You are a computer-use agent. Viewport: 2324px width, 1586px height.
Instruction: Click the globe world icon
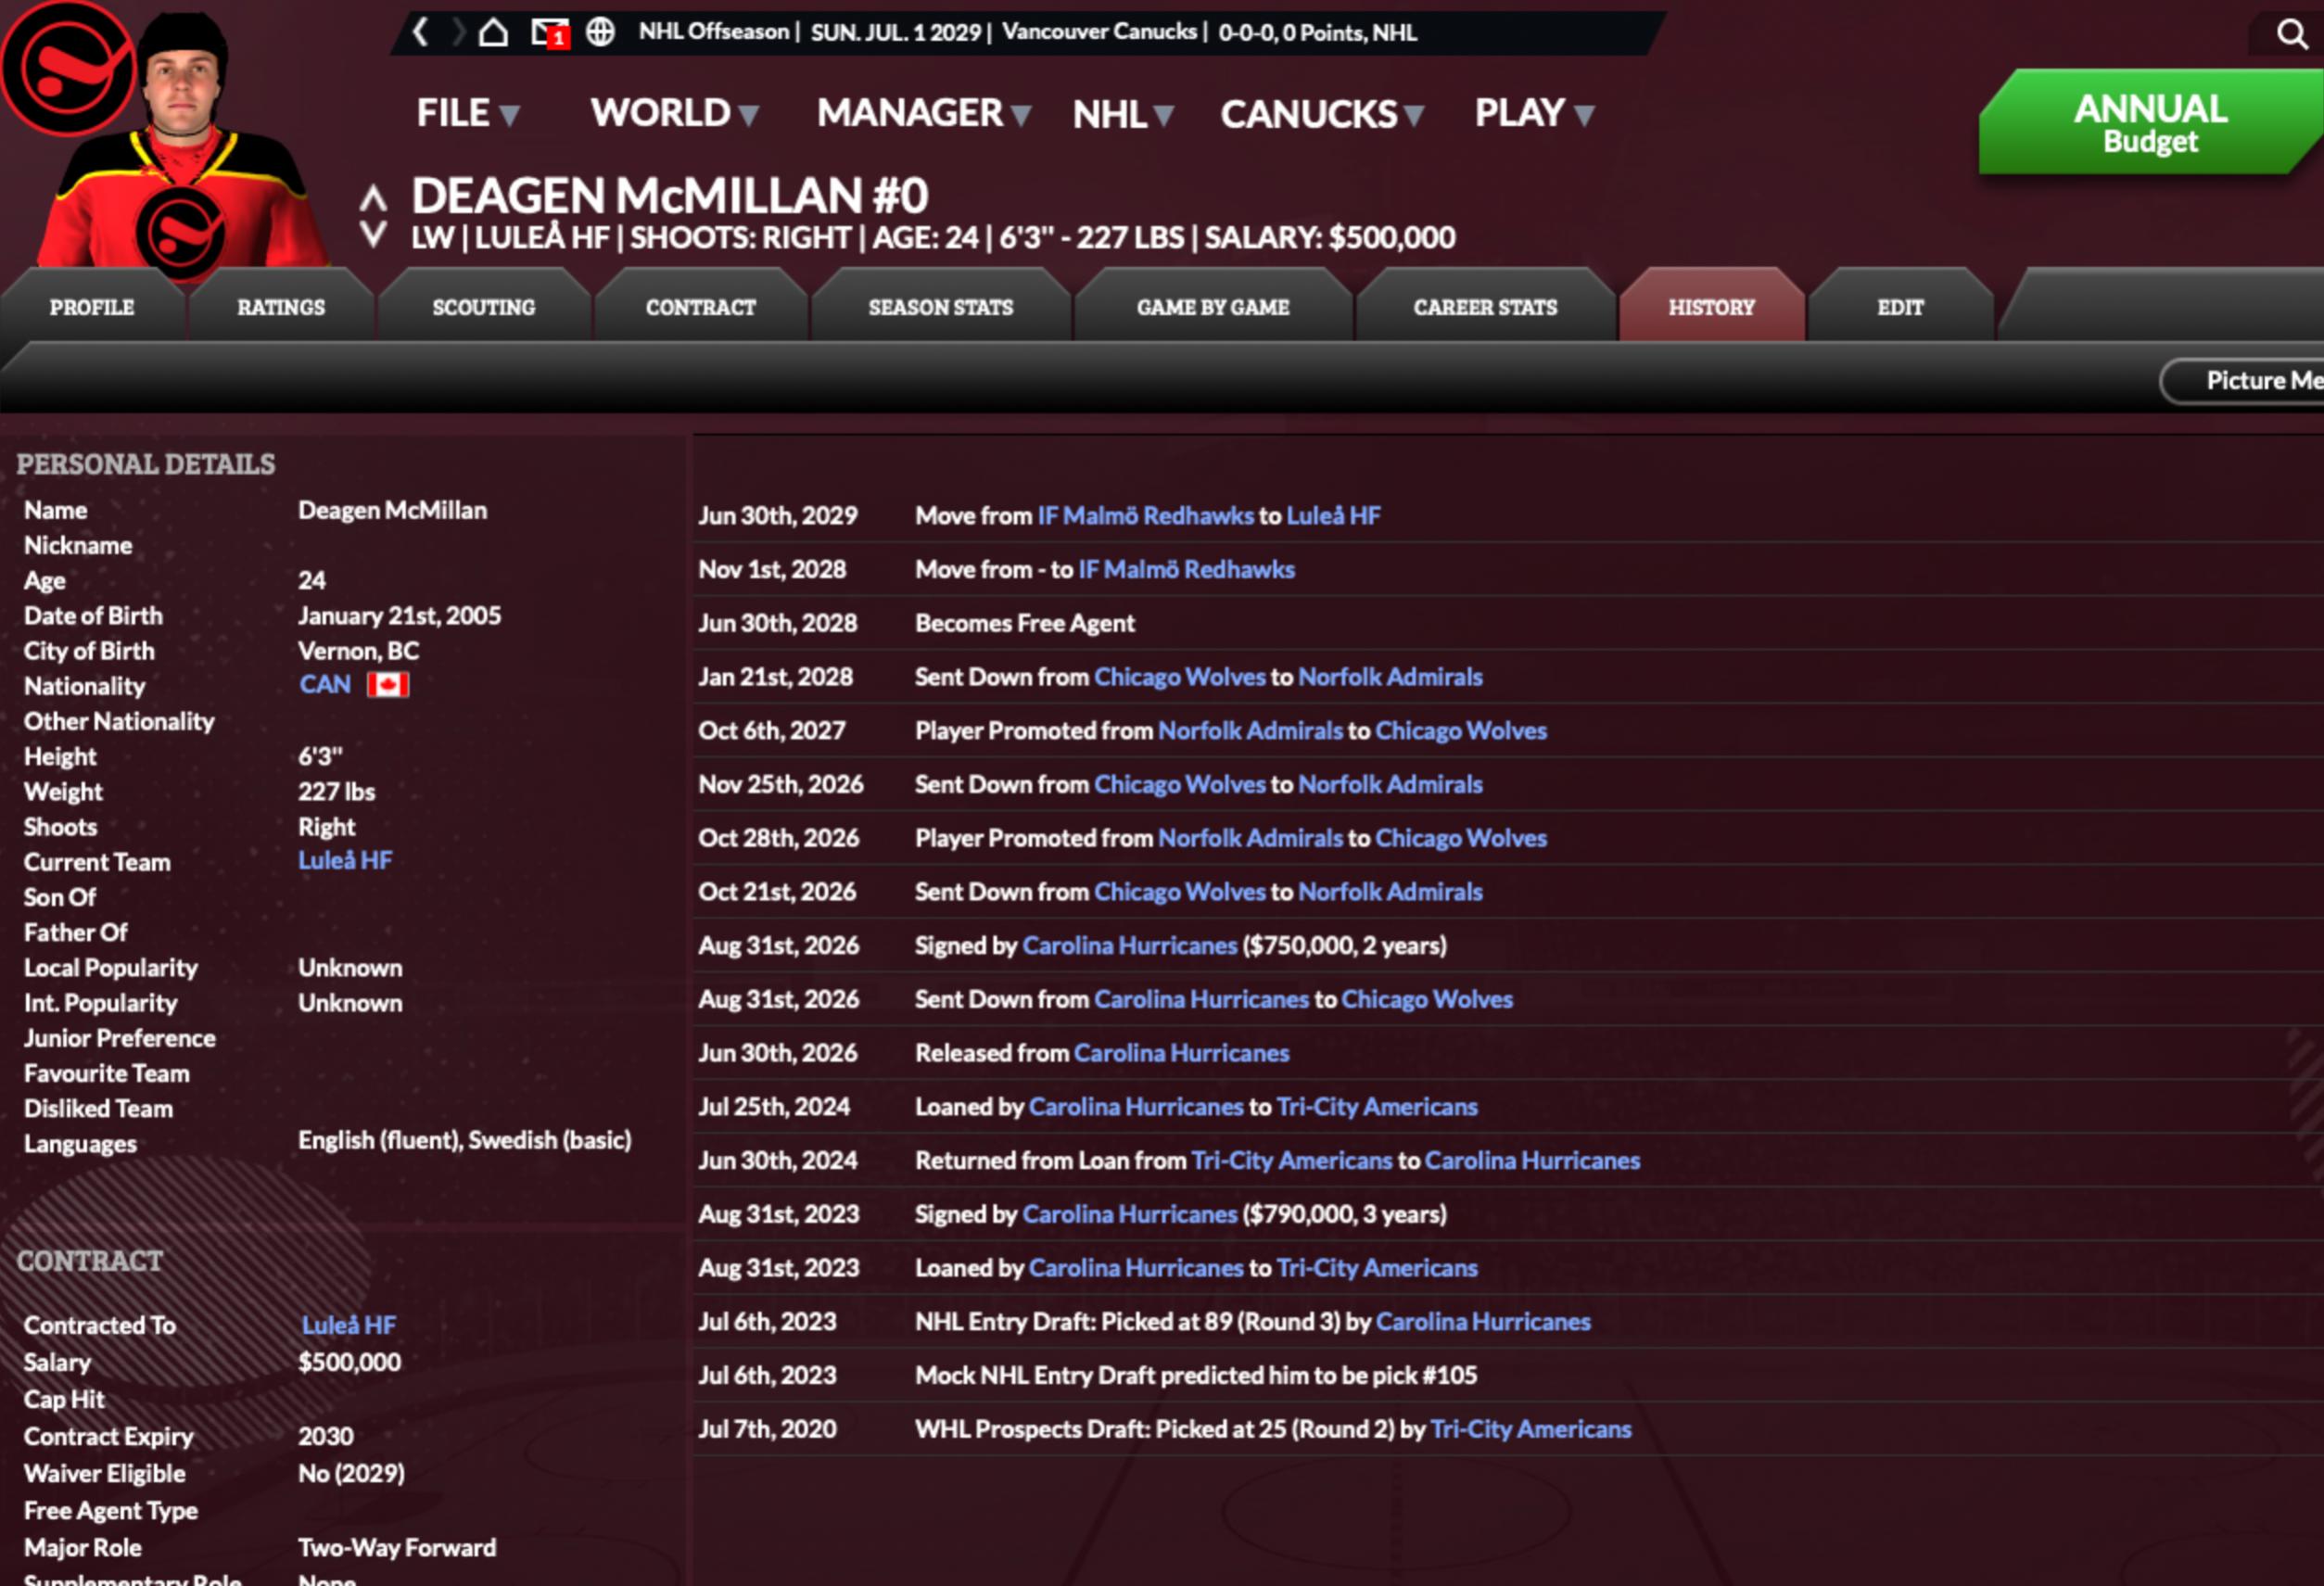(x=600, y=33)
